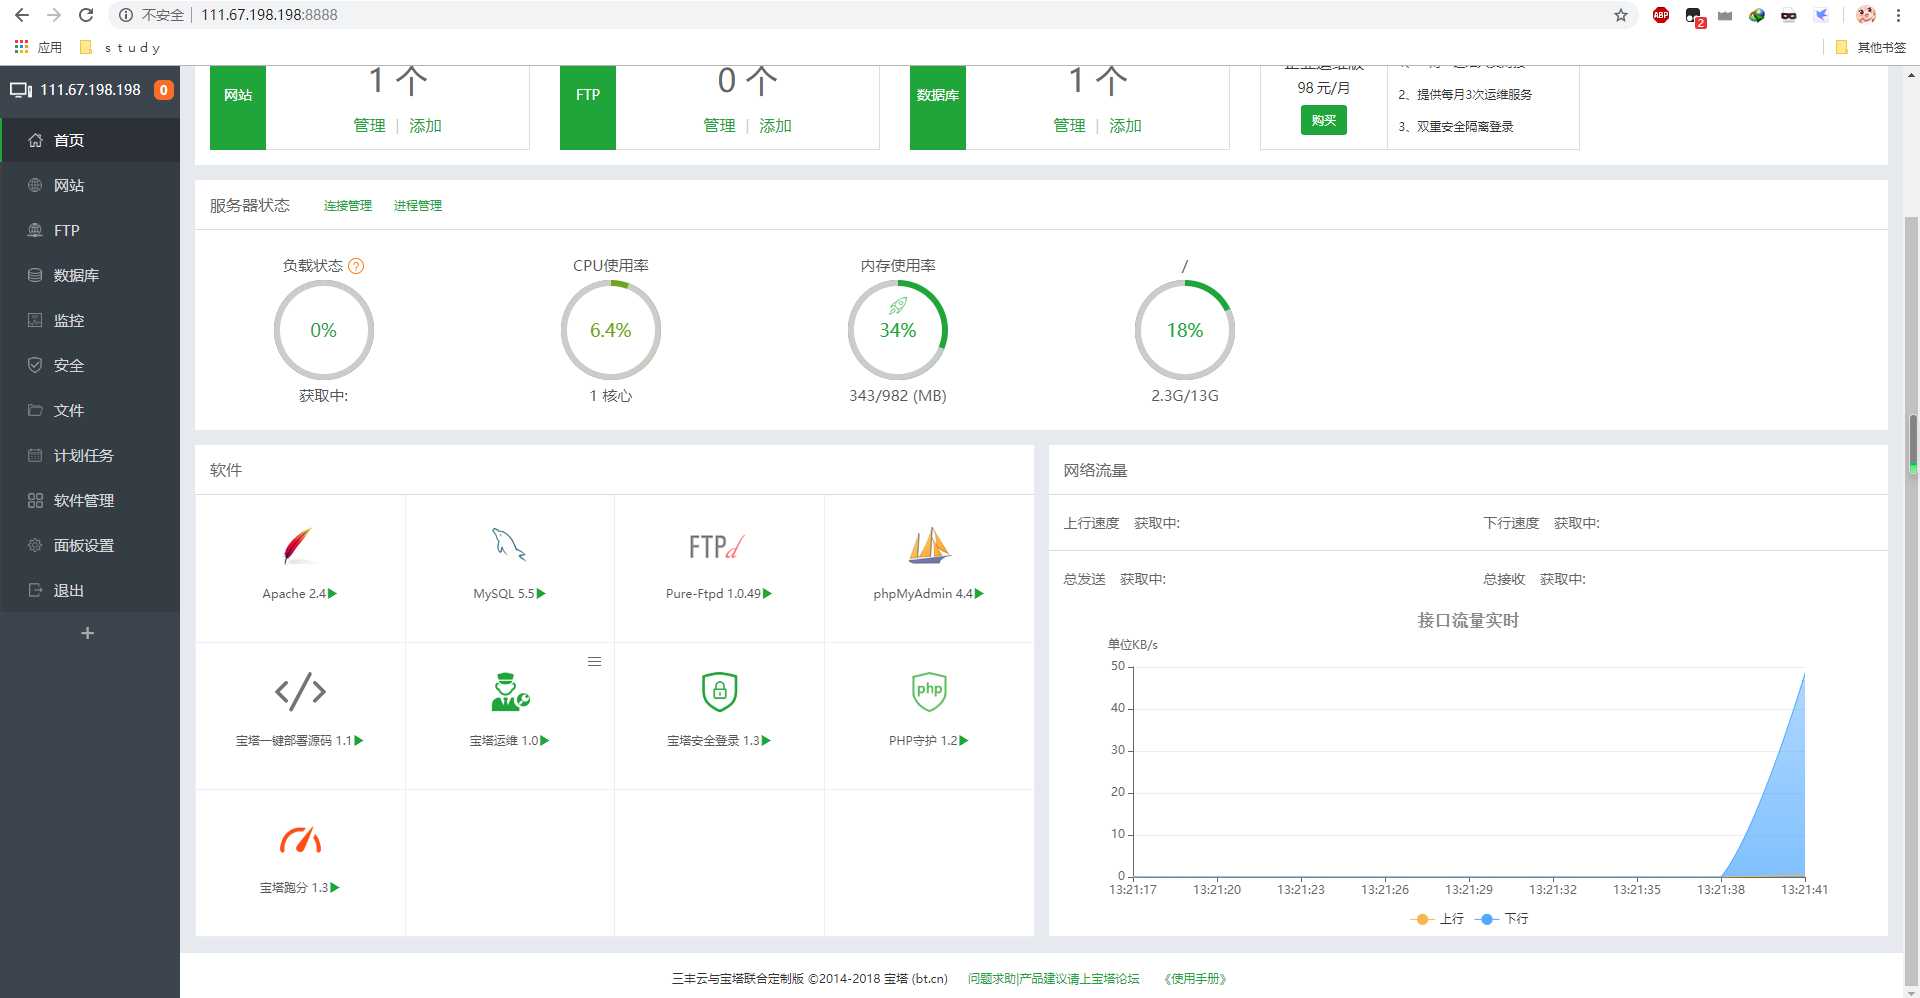Click 添加 link under 数据库 card
The height and width of the screenshot is (998, 1920).
click(x=1125, y=126)
